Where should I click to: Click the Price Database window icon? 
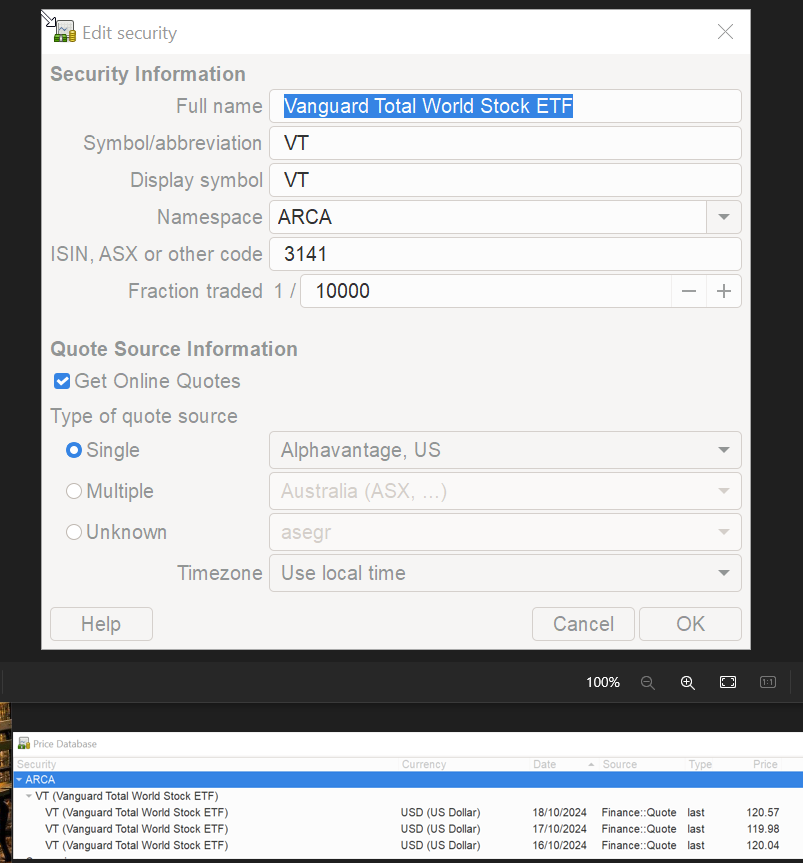click(24, 744)
